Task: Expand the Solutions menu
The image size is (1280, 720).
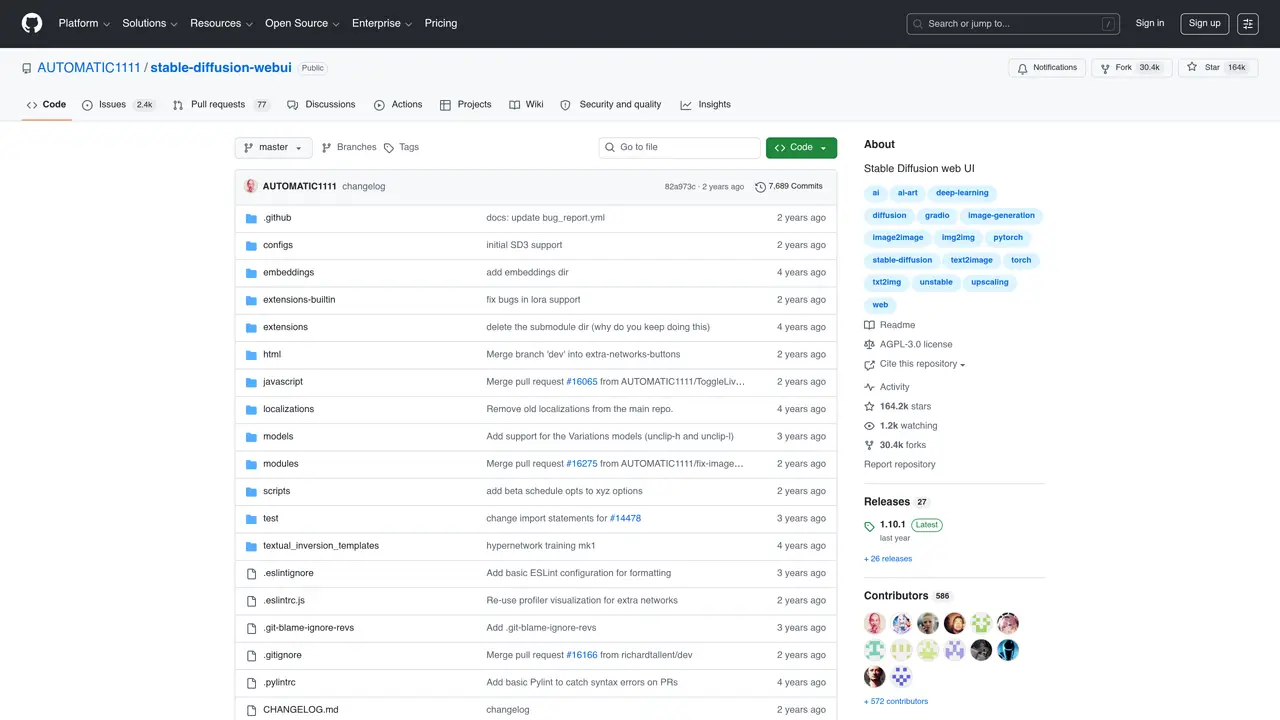Action: (150, 23)
